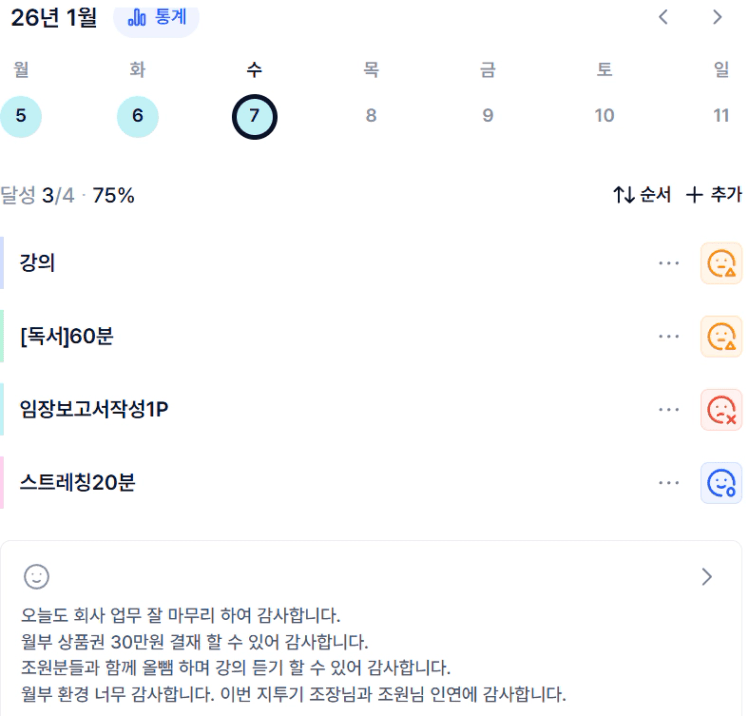Toggle the status face for 강의
The width and height of the screenshot is (749, 716).
721,263
